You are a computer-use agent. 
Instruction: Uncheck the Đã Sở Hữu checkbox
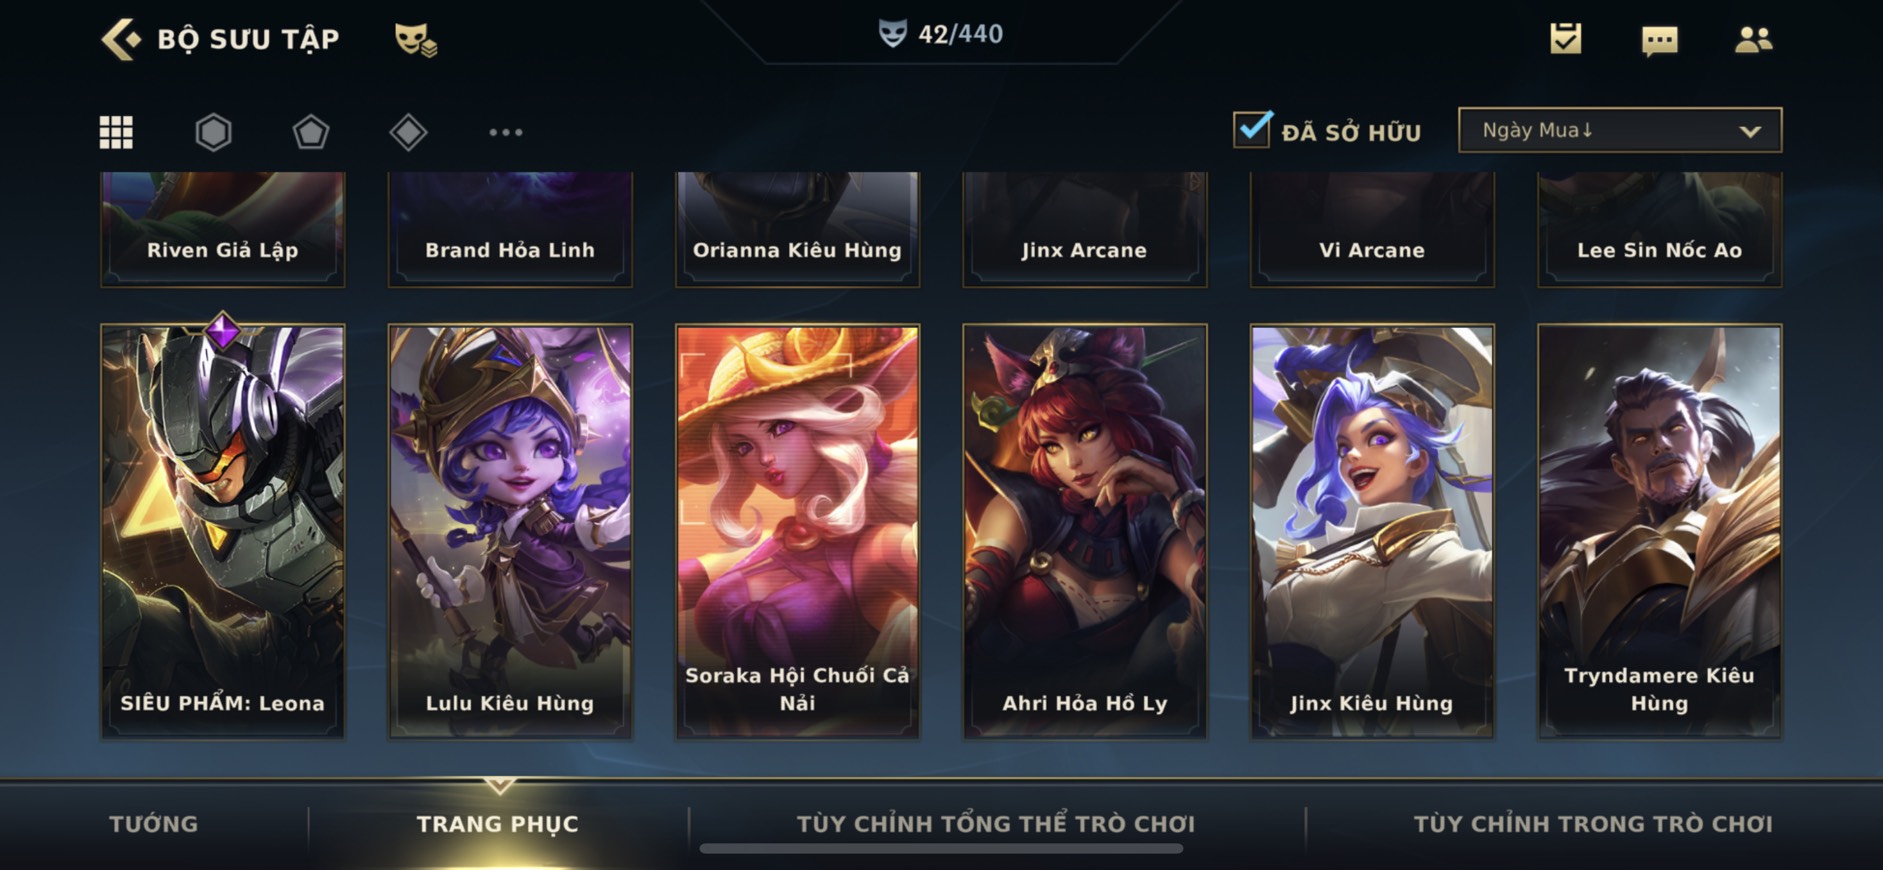(x=1252, y=130)
